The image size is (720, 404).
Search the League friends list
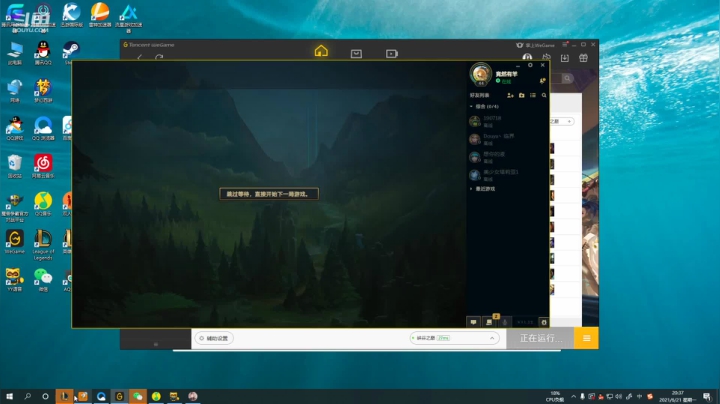click(544, 95)
